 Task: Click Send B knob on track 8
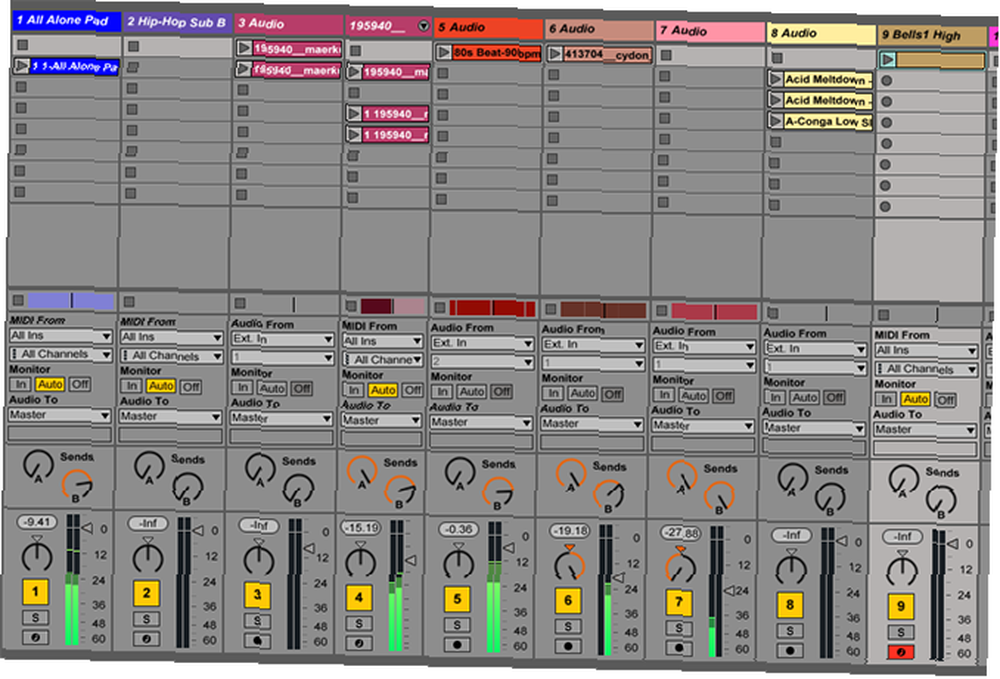tap(830, 499)
